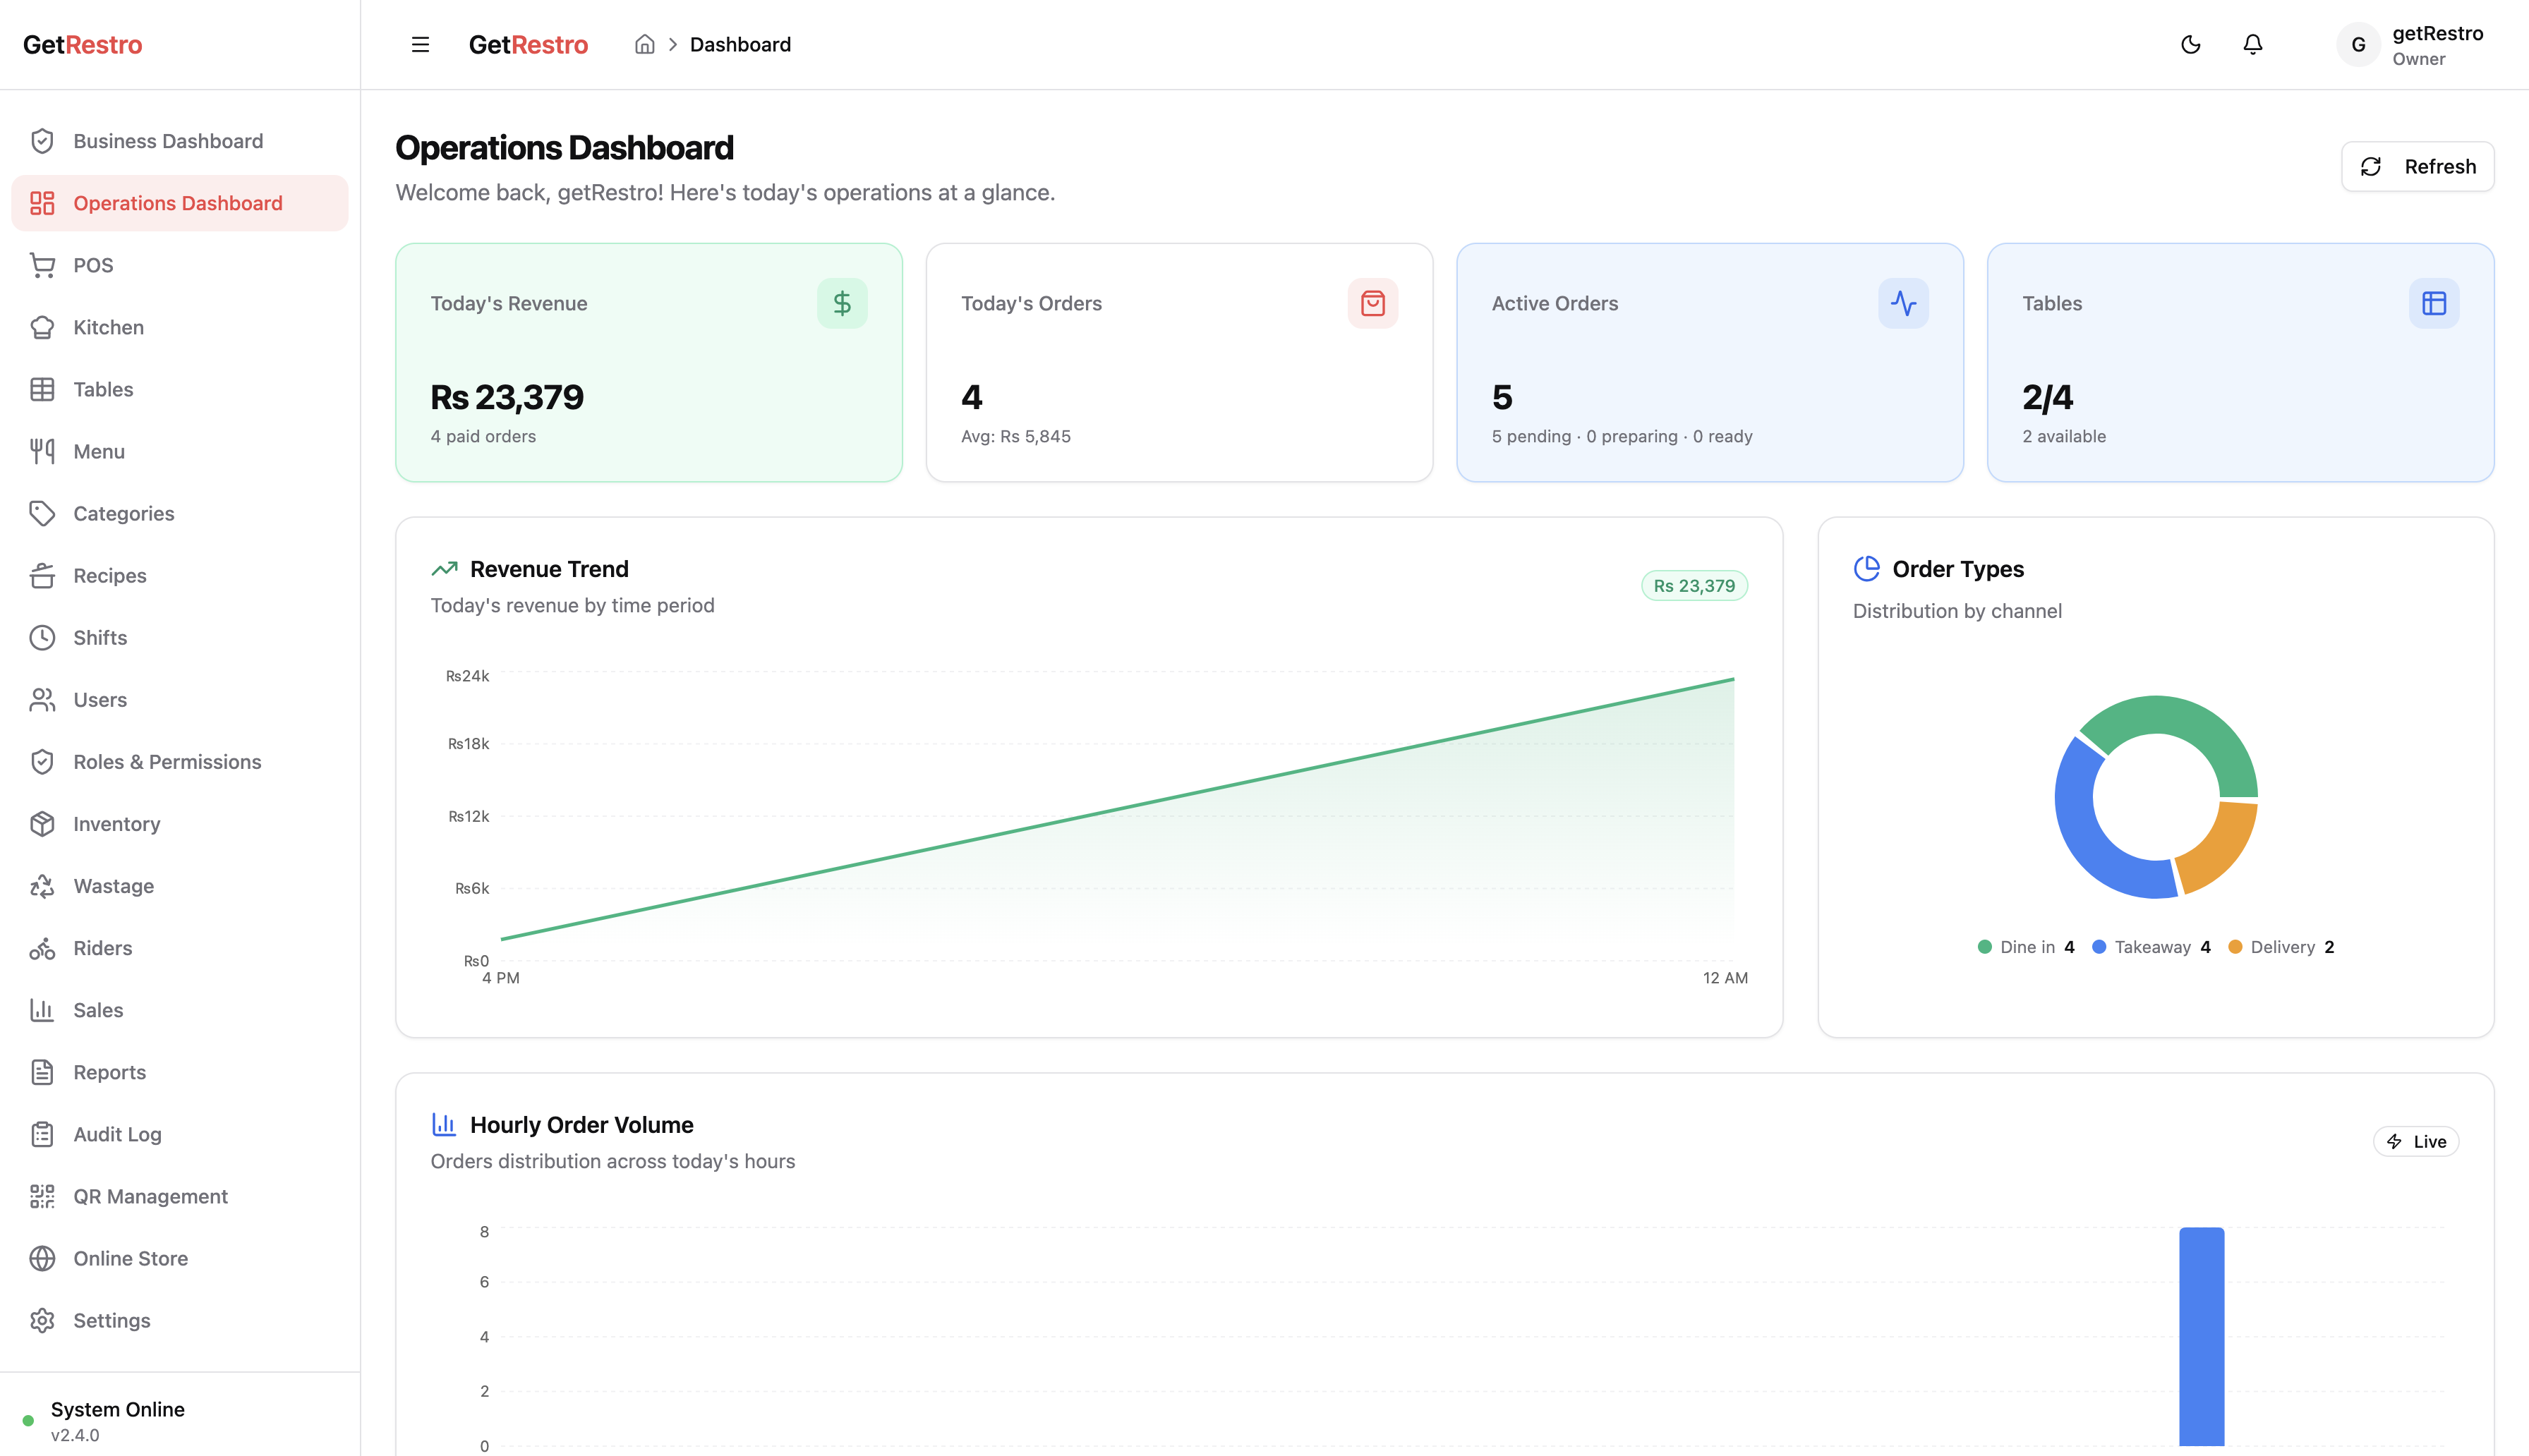Open the Settings gear icon

pyautogui.click(x=42, y=1320)
